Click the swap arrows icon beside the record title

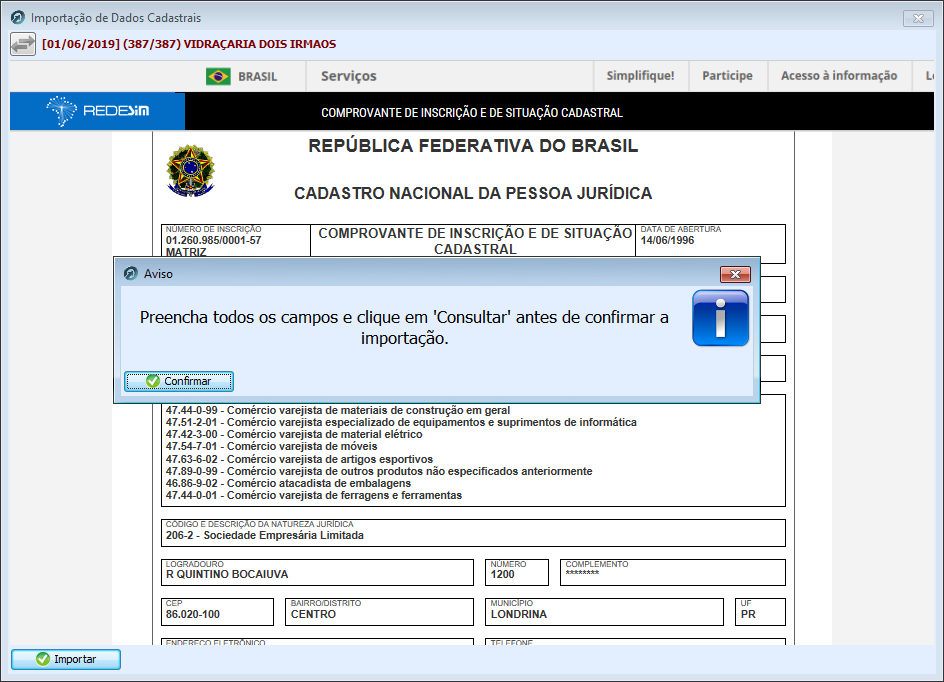coord(23,45)
